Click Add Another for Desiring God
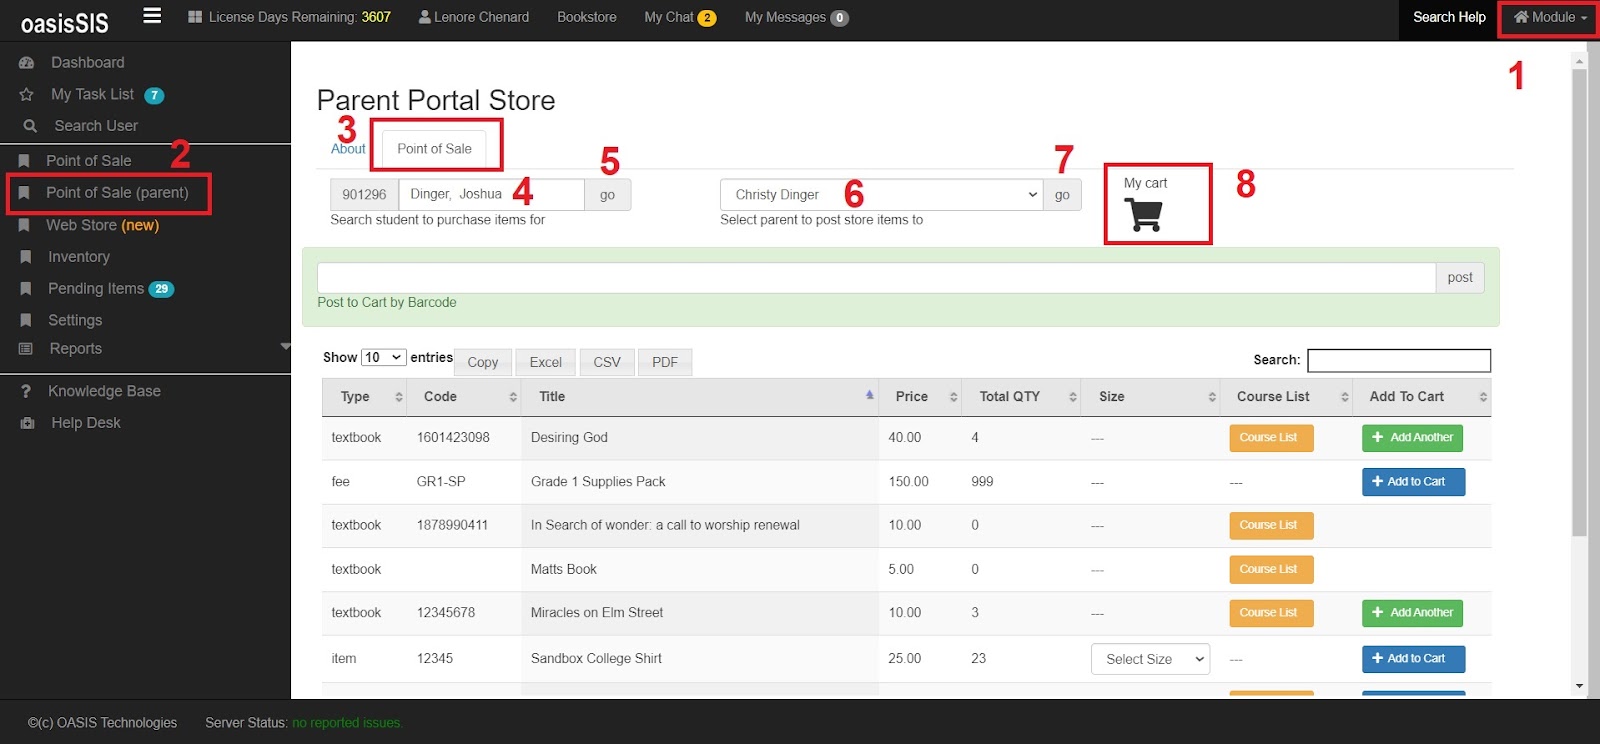Viewport: 1600px width, 744px height. click(x=1412, y=438)
